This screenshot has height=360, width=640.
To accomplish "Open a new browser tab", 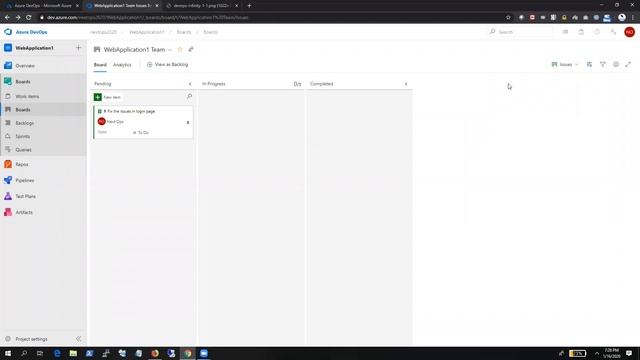I will click(249, 6).
